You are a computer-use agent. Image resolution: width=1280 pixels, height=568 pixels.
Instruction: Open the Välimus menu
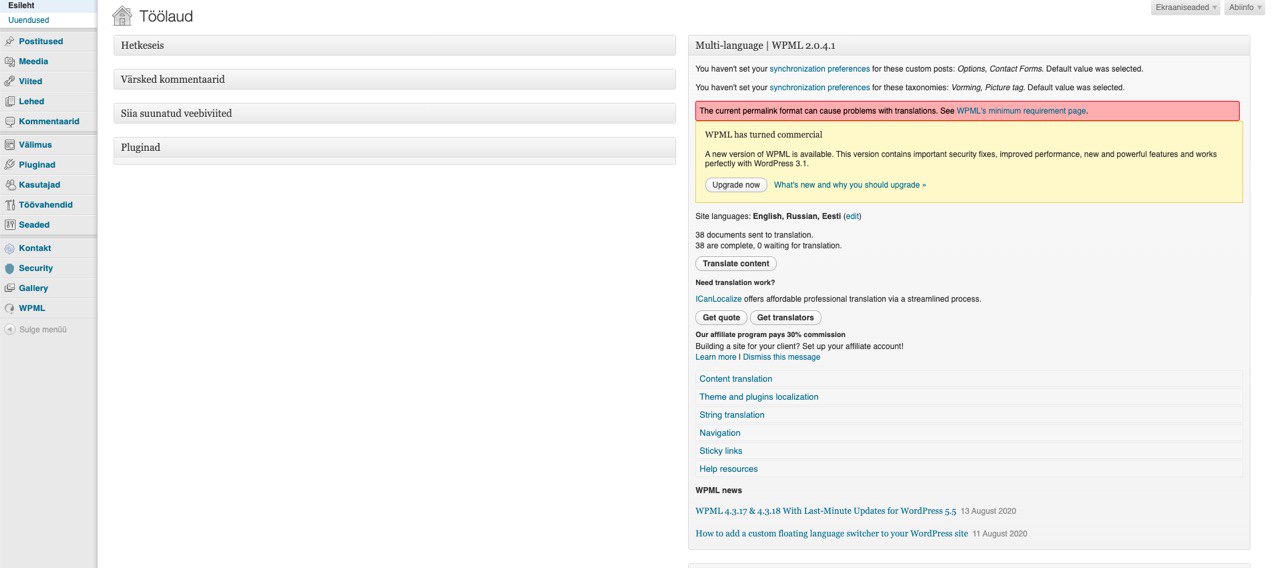[35, 144]
